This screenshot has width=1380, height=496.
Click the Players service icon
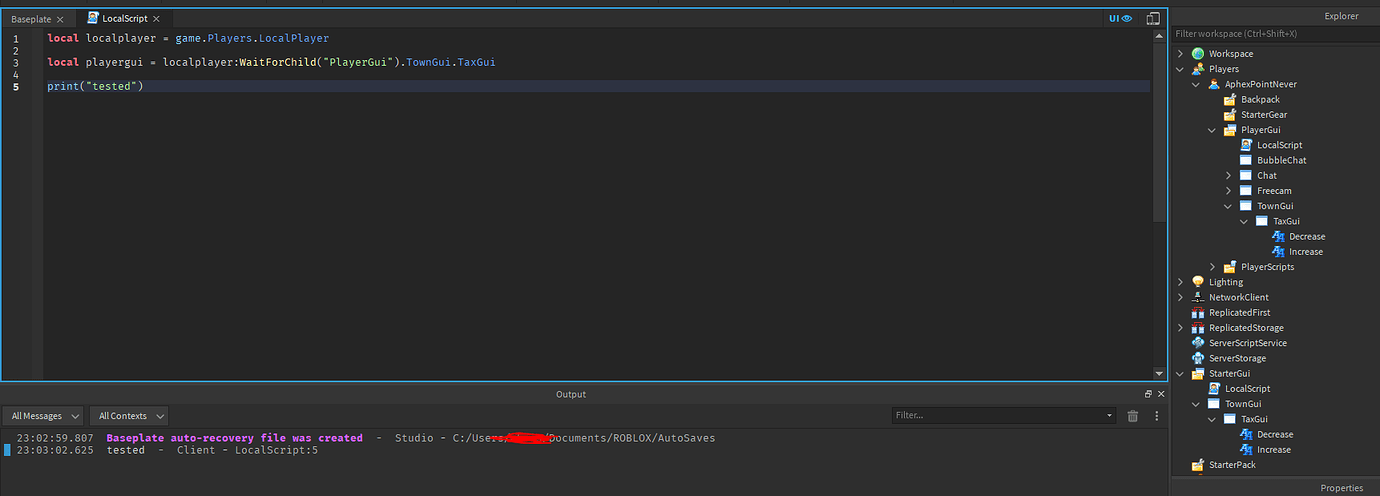pyautogui.click(x=1198, y=69)
